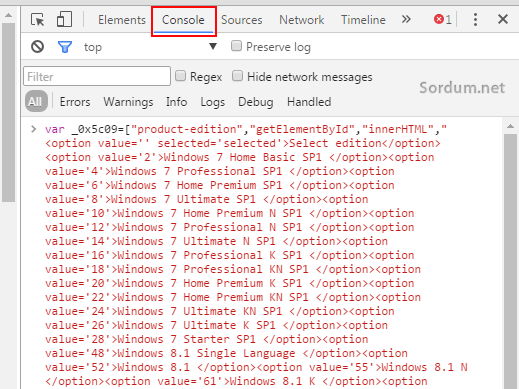This screenshot has height=389, width=519.
Task: Filter console by Errors
Action: click(75, 102)
